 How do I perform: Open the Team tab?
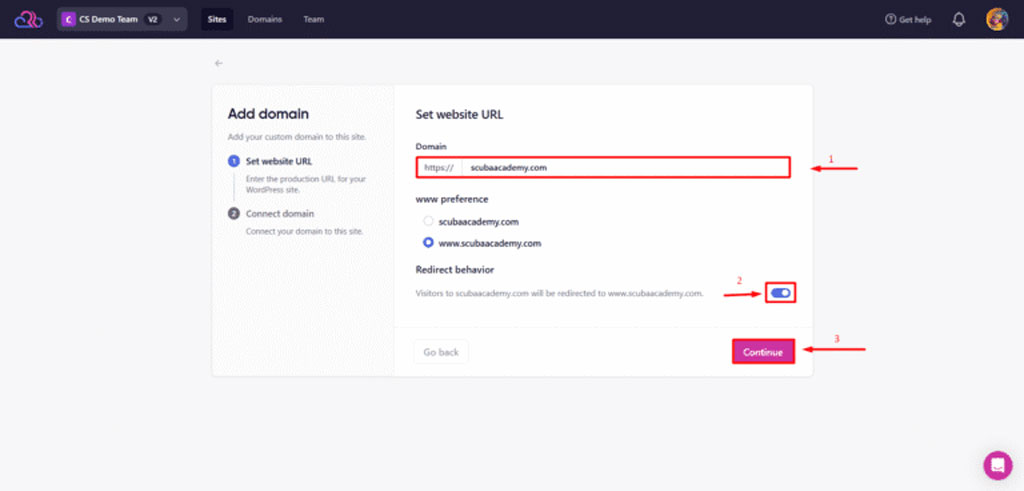313,20
